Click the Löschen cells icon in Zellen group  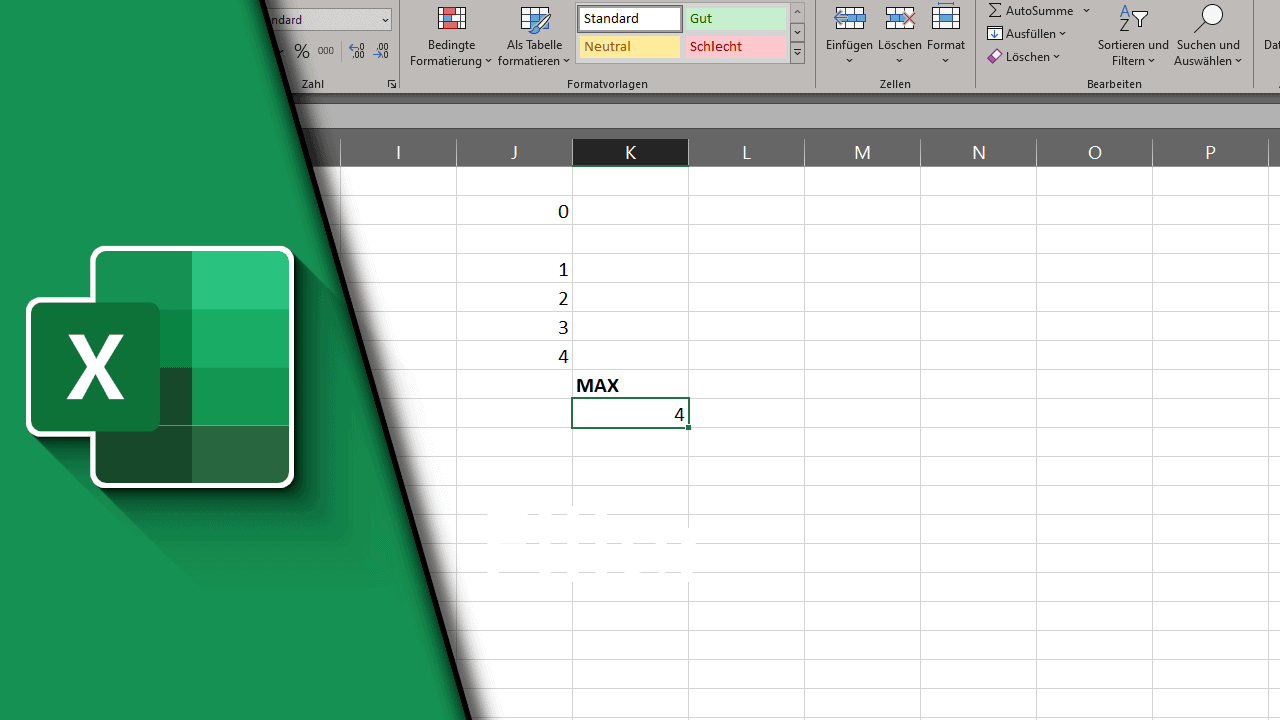899,19
